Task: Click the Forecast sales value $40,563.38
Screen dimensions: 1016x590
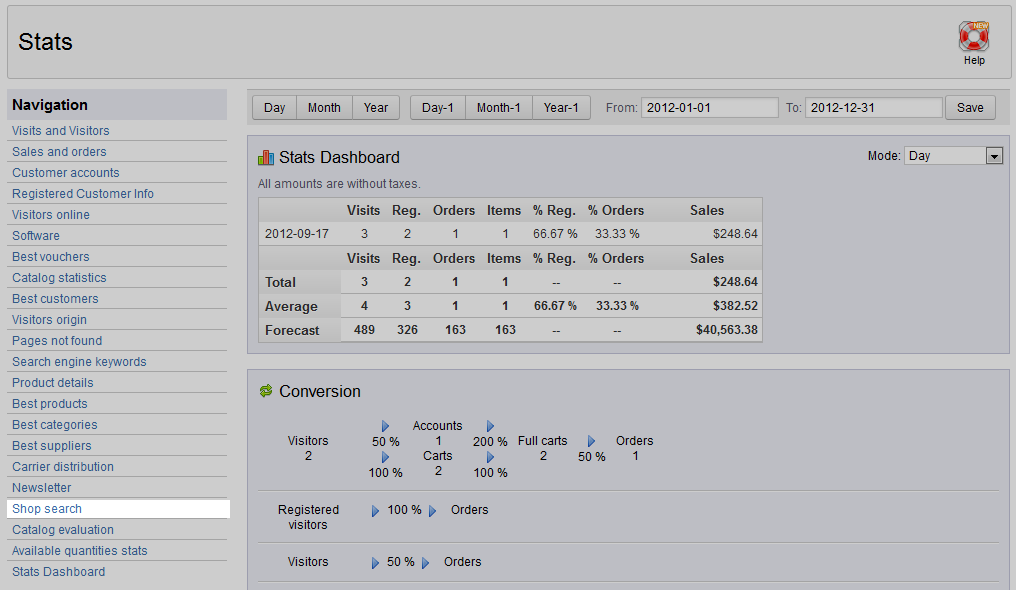Action: pos(726,330)
